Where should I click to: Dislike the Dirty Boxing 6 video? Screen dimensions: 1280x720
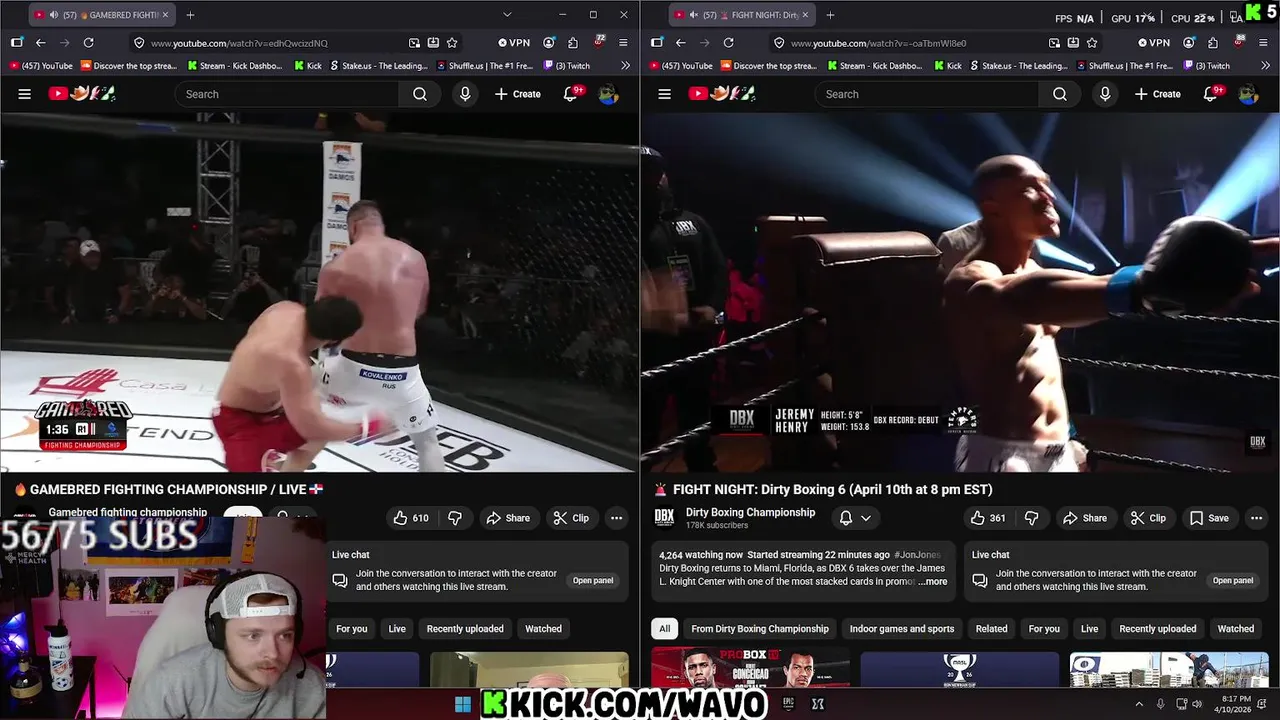1032,518
